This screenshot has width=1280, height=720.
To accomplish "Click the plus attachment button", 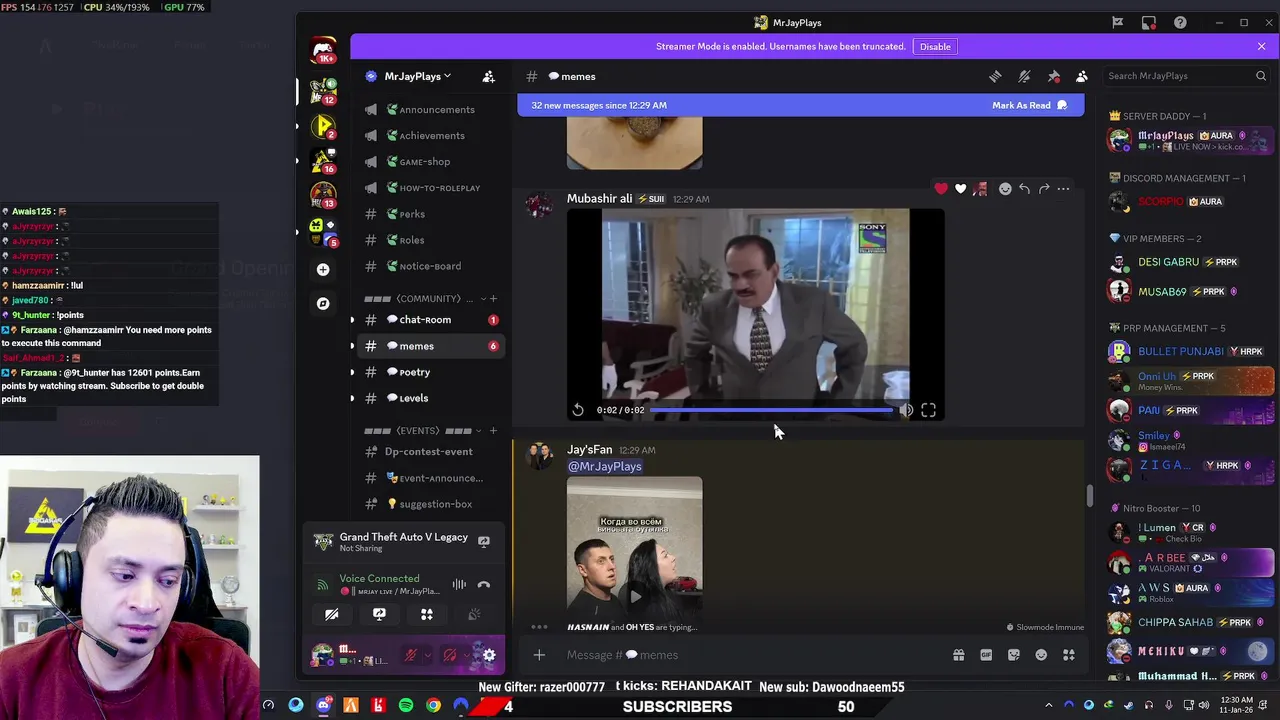I will coord(539,655).
